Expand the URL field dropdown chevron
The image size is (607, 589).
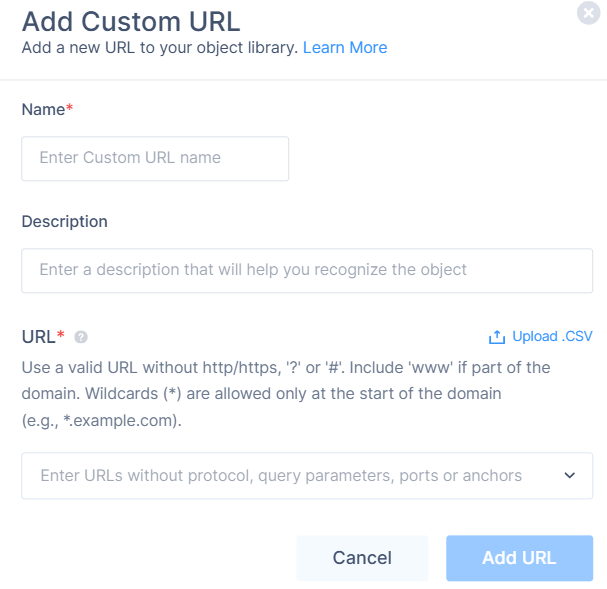[x=570, y=476]
